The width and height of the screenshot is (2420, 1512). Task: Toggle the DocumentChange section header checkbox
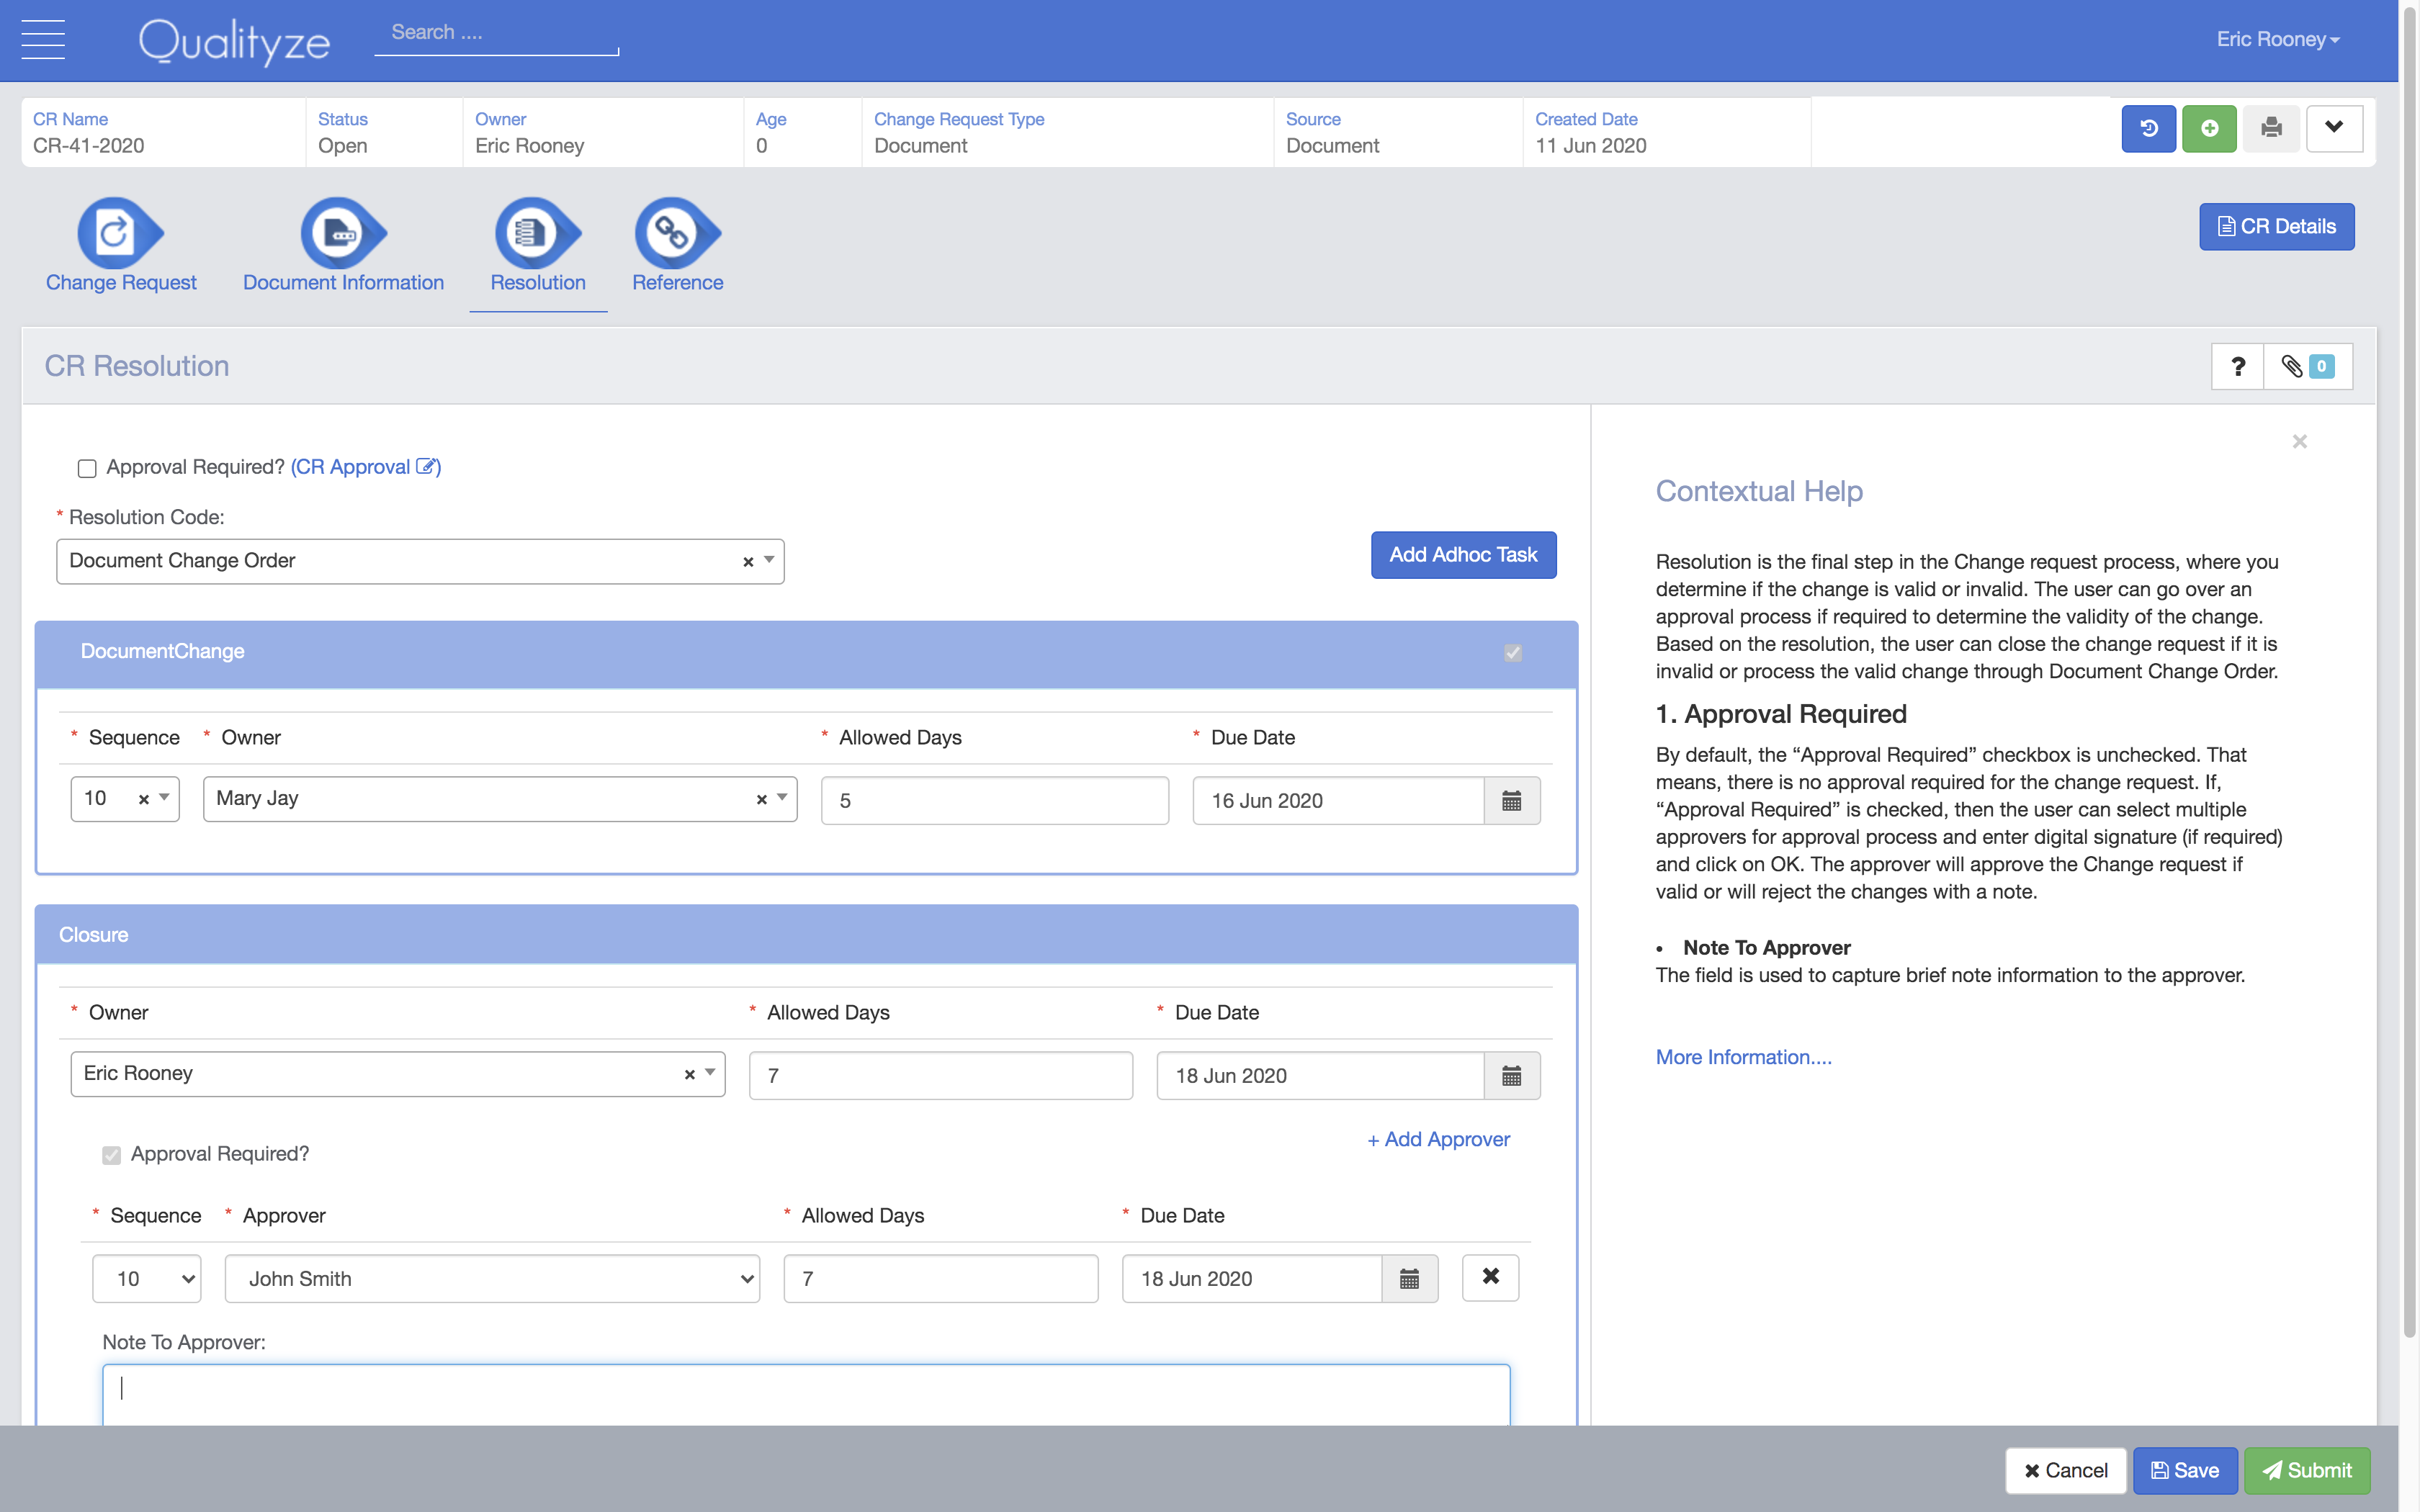click(1512, 652)
